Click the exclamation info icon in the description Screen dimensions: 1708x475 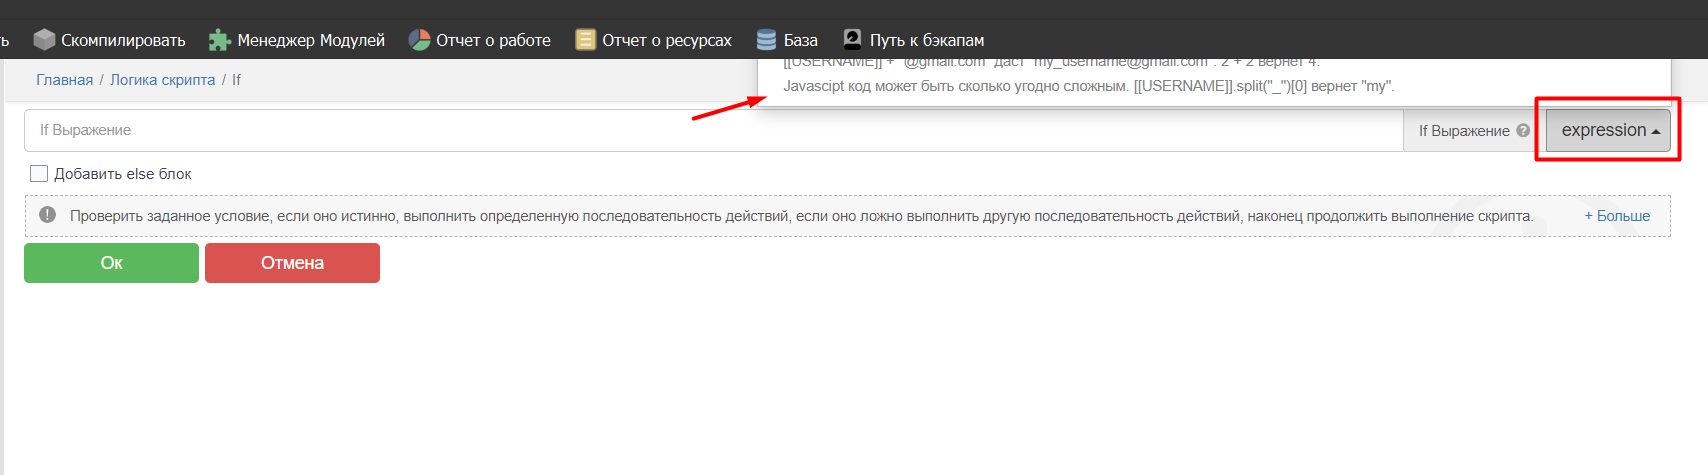tap(47, 215)
